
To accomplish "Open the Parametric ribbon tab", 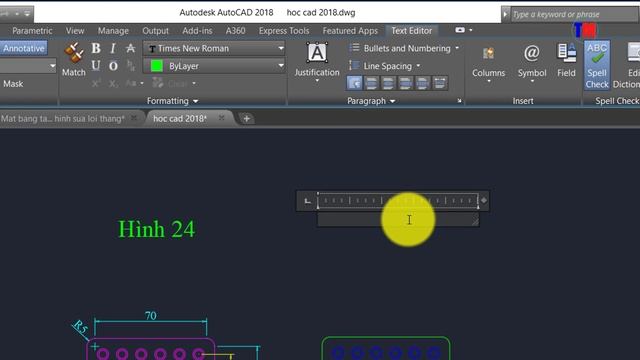I will coord(32,31).
